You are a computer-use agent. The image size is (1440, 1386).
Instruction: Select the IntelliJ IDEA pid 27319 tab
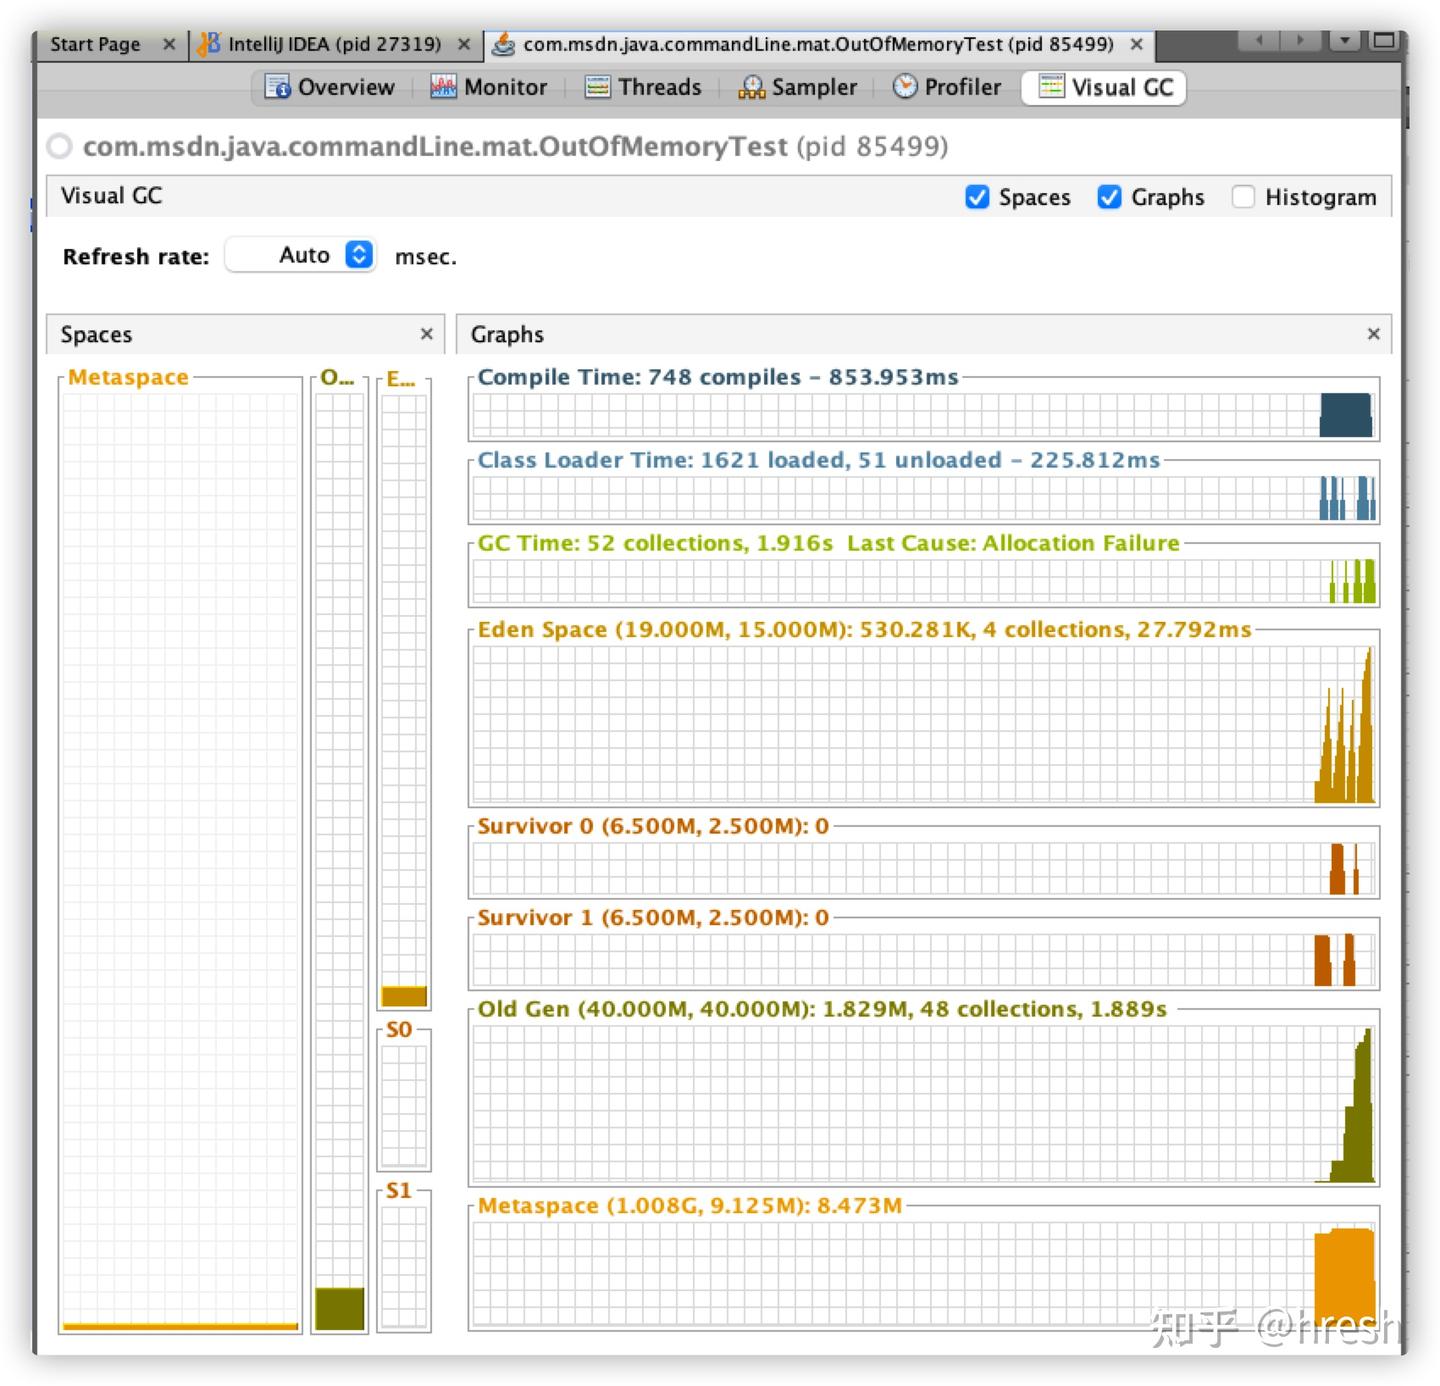[x=330, y=44]
